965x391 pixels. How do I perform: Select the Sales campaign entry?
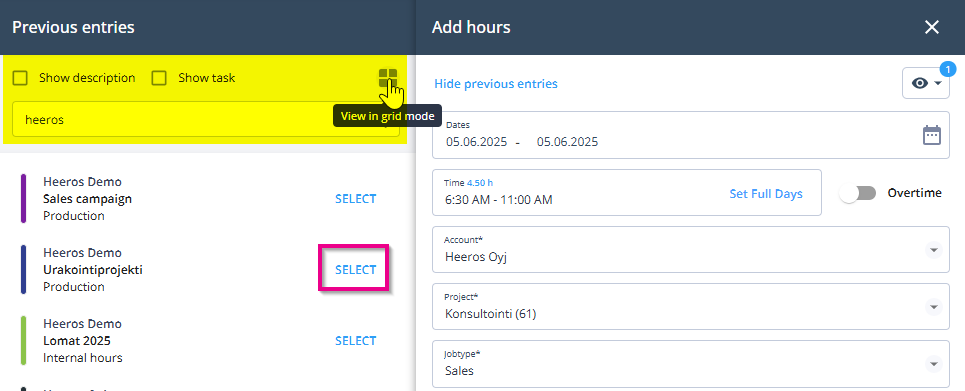356,199
